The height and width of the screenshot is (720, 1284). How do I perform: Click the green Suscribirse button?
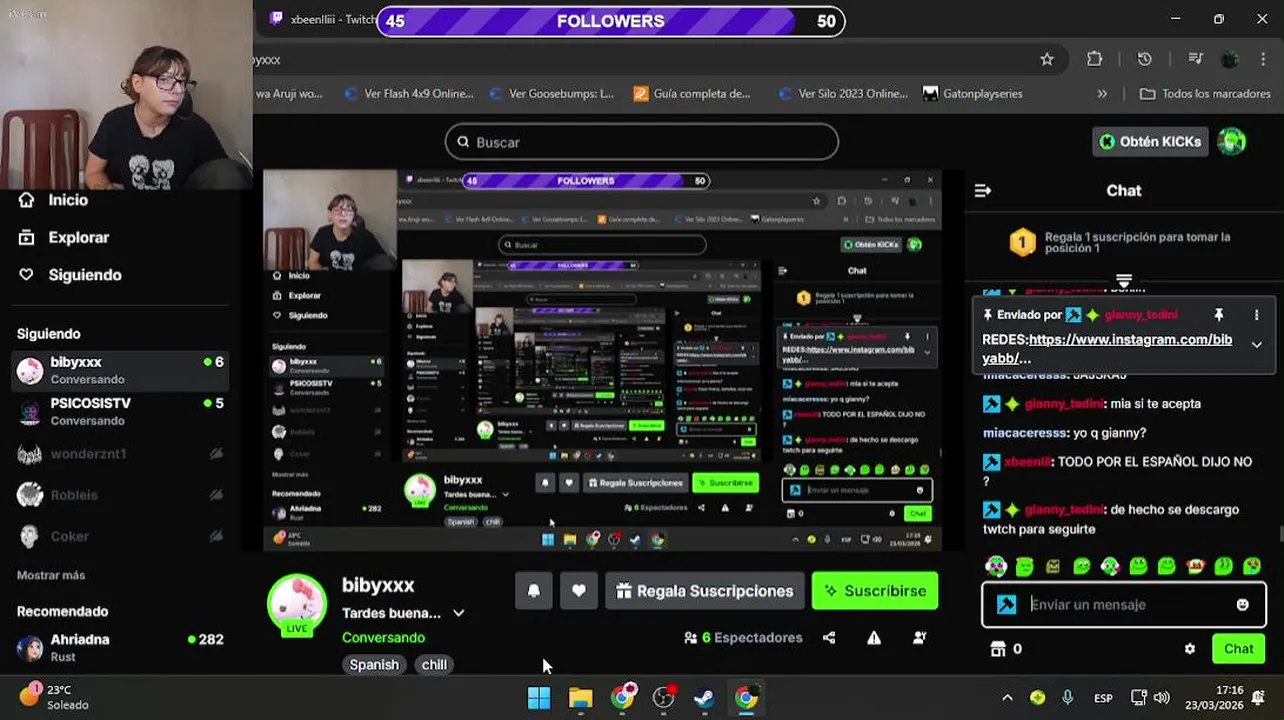coord(875,591)
